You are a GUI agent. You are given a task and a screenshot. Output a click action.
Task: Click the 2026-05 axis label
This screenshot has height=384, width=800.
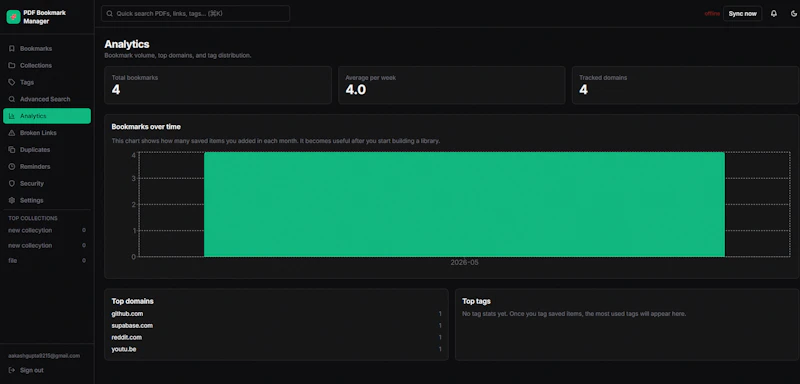(464, 262)
